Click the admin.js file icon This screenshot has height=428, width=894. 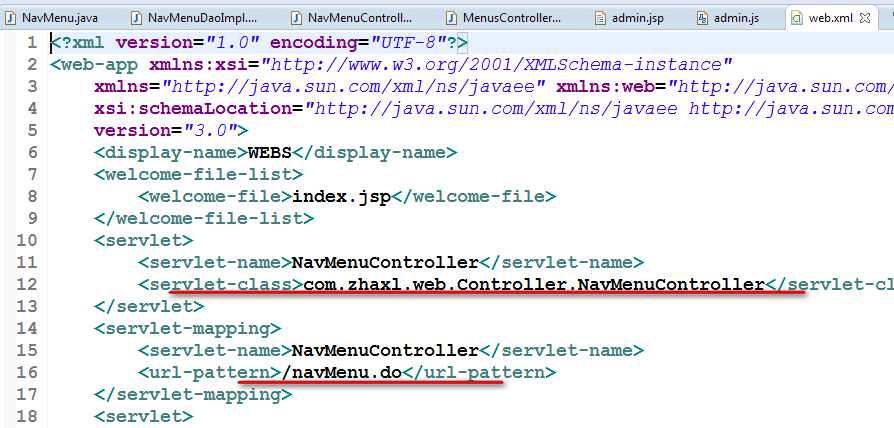tap(702, 18)
